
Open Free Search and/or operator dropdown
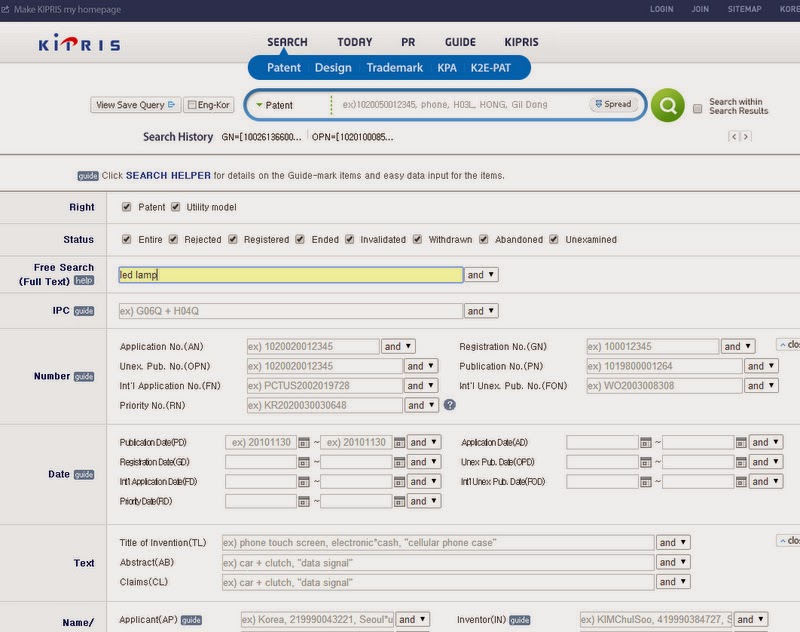pyautogui.click(x=481, y=275)
